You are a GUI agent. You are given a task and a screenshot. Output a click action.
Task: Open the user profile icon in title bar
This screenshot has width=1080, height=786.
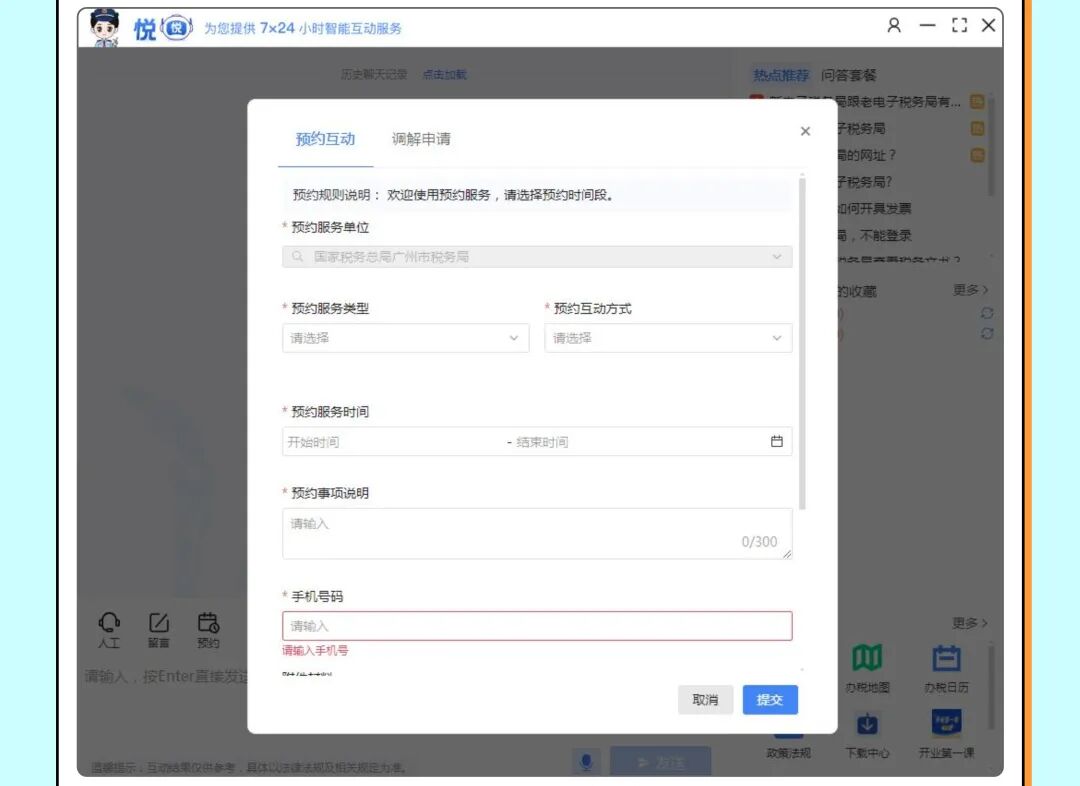894,25
